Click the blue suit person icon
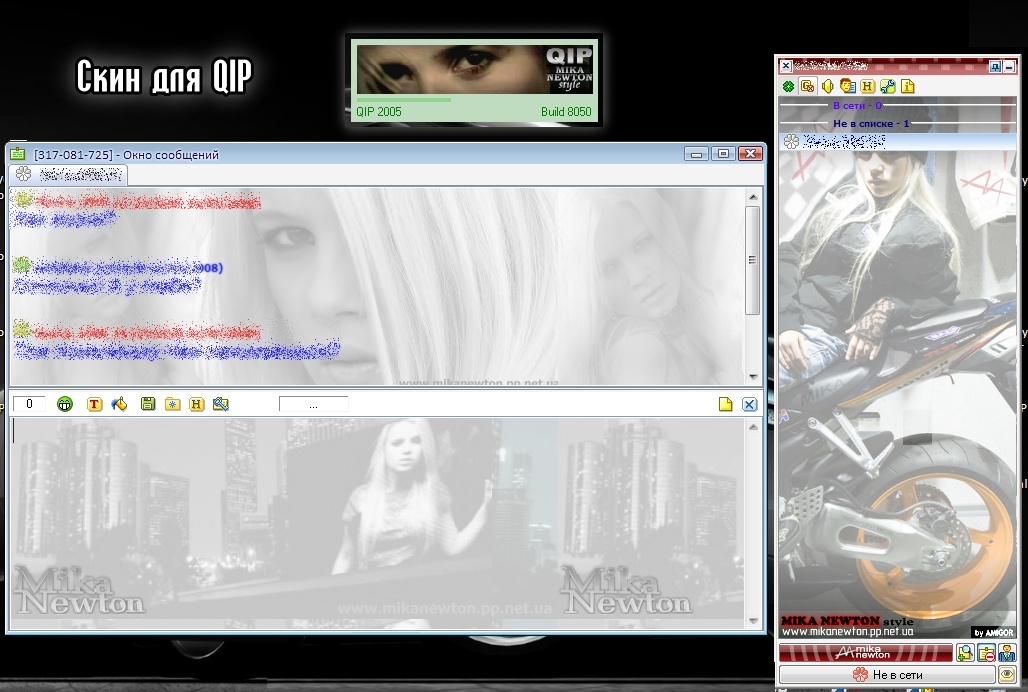 point(1007,653)
